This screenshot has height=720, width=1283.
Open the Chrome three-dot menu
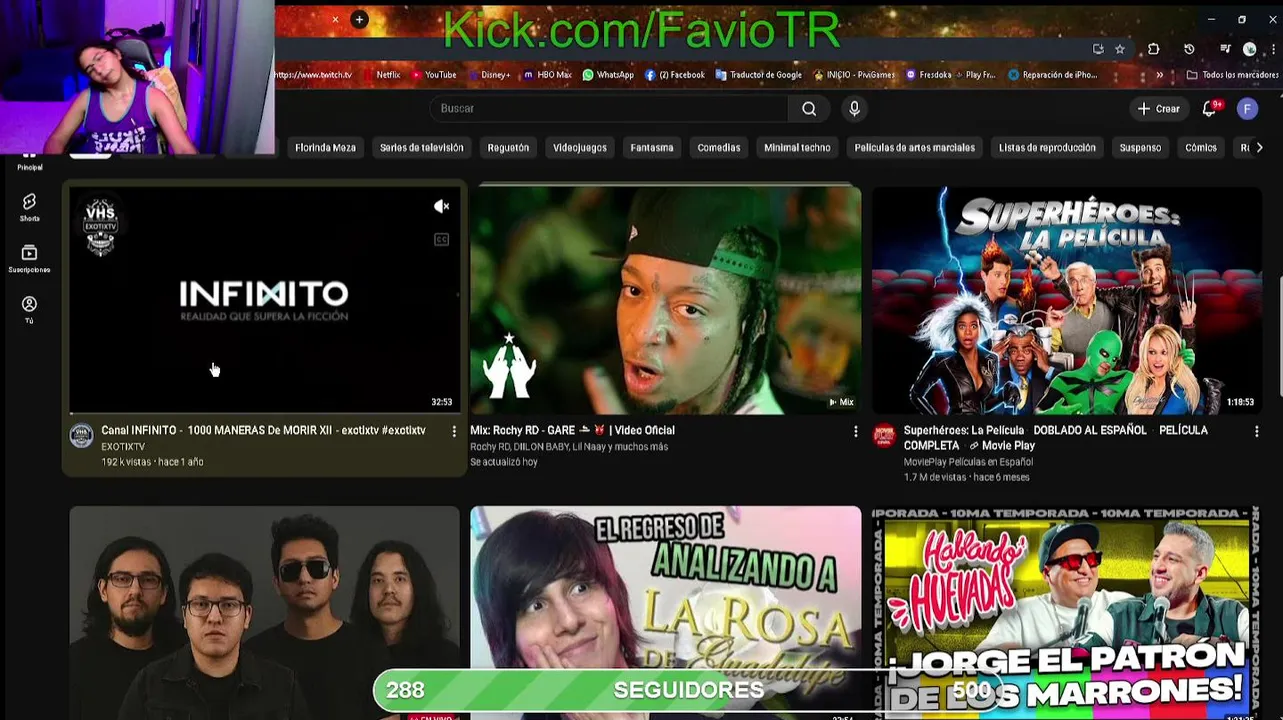tap(1272, 49)
